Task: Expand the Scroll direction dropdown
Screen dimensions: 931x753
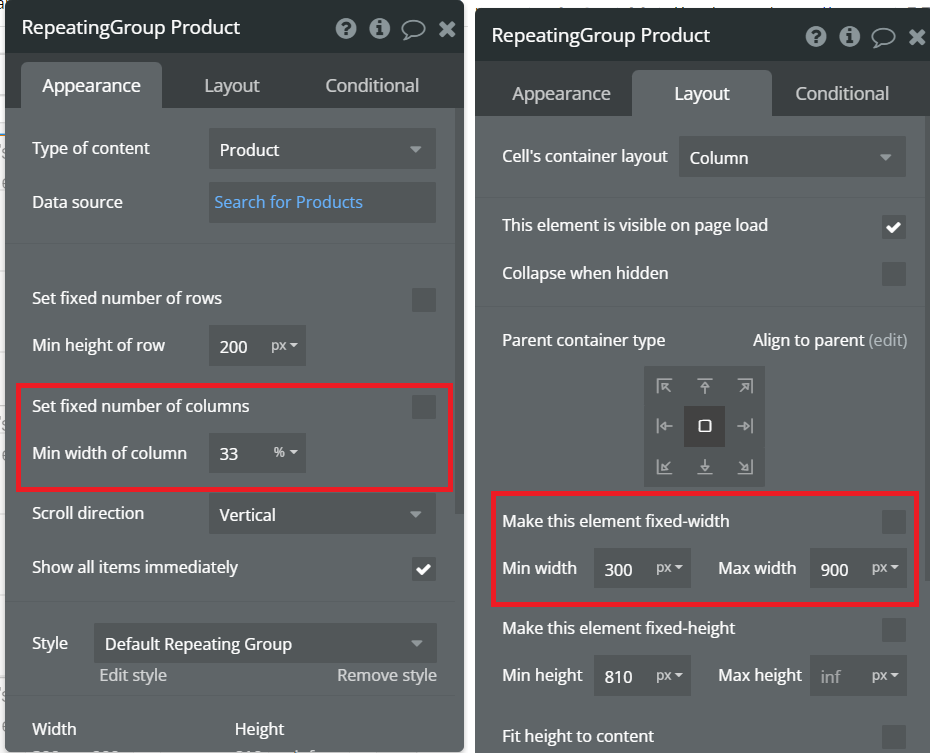Action: (322, 515)
